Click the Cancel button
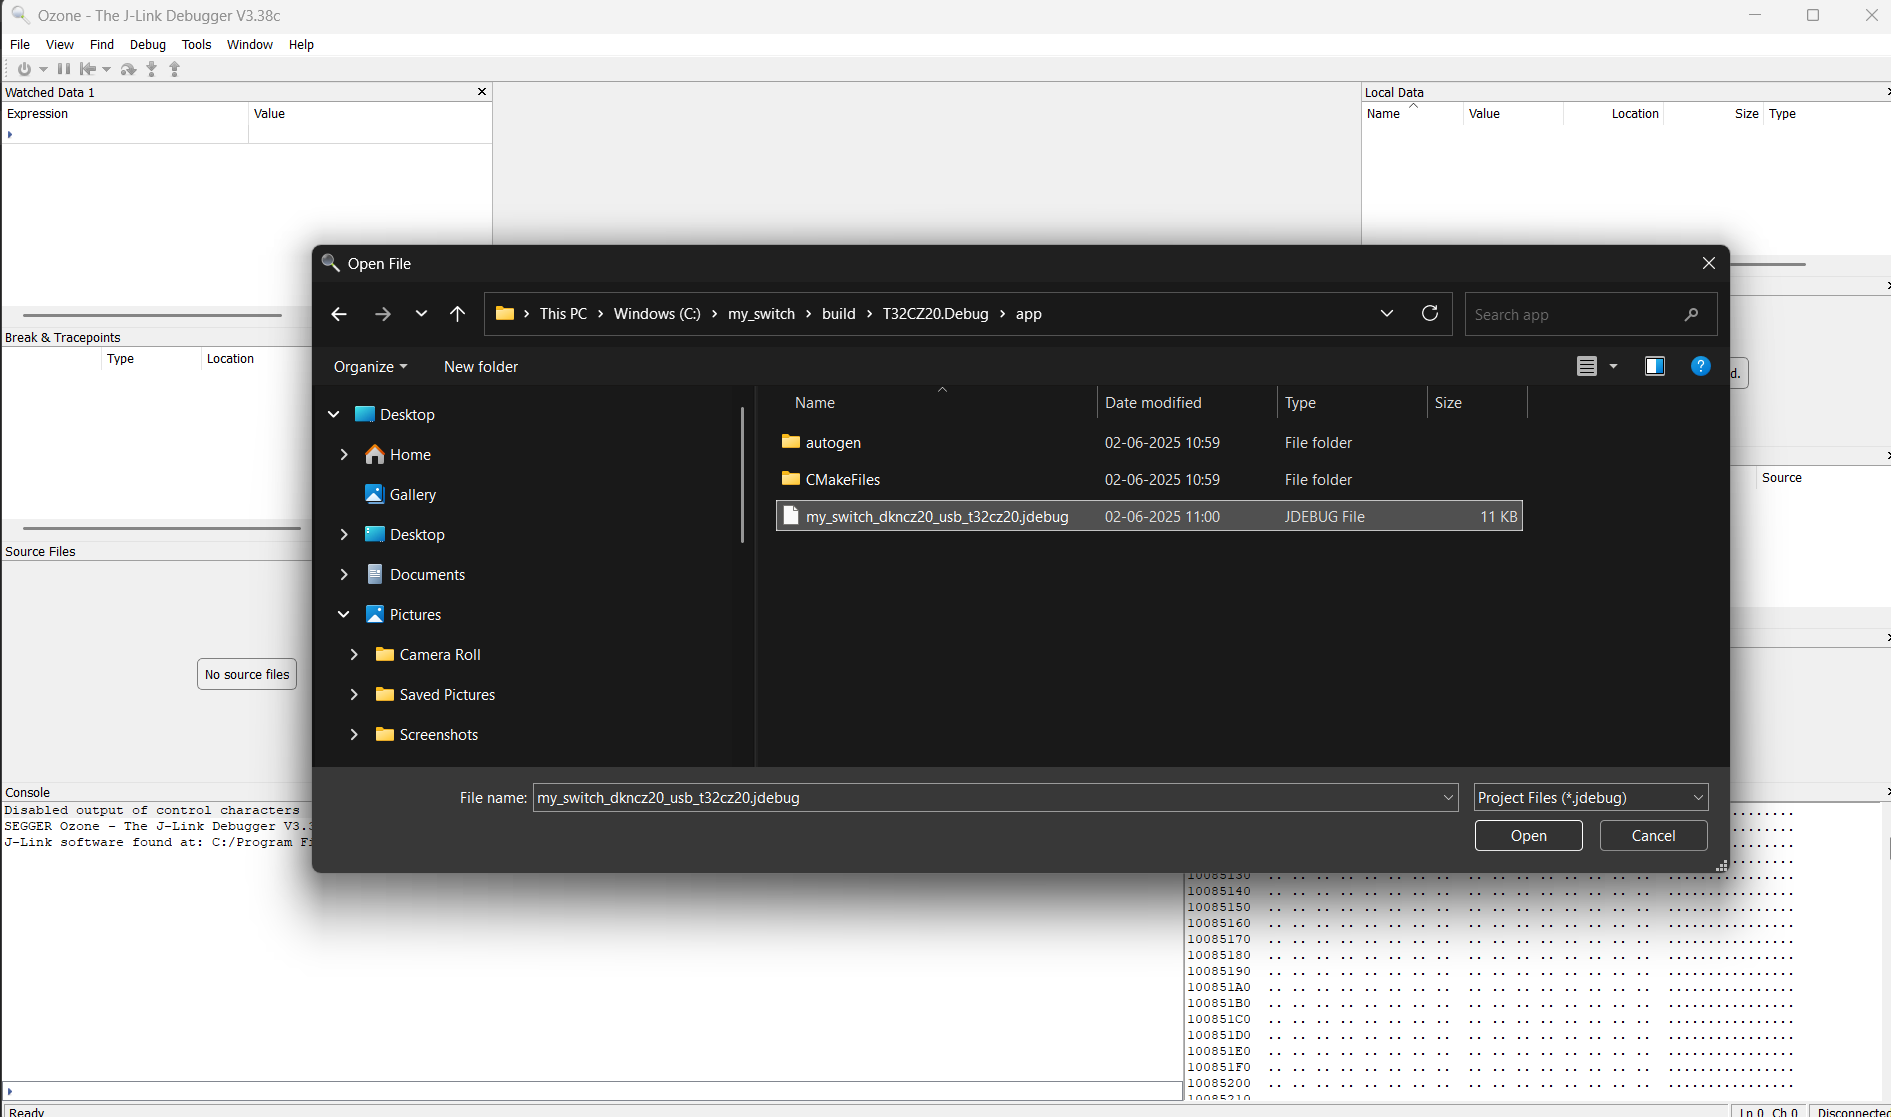This screenshot has width=1891, height=1117. pos(1653,835)
